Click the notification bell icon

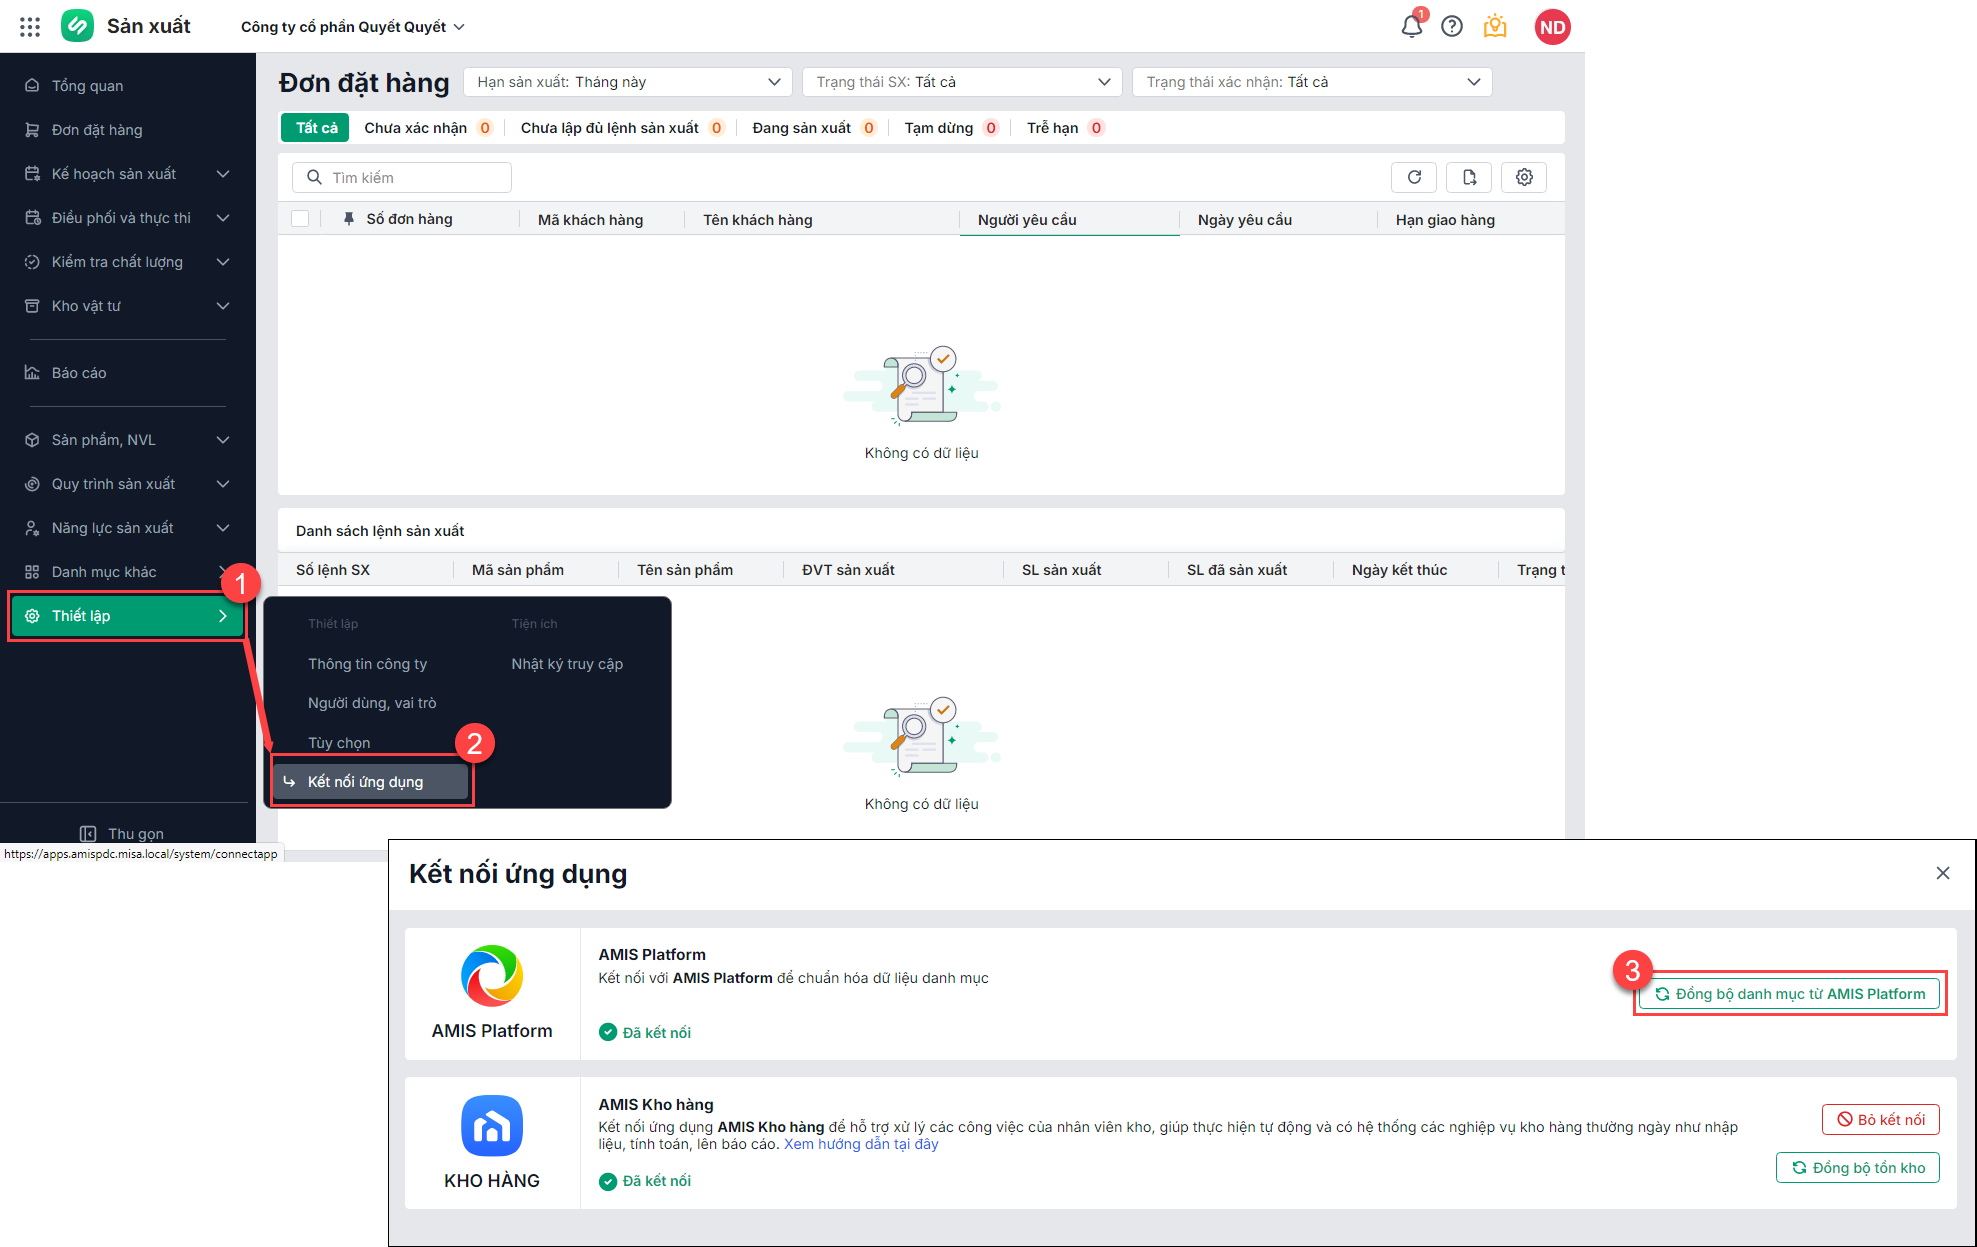click(x=1411, y=27)
